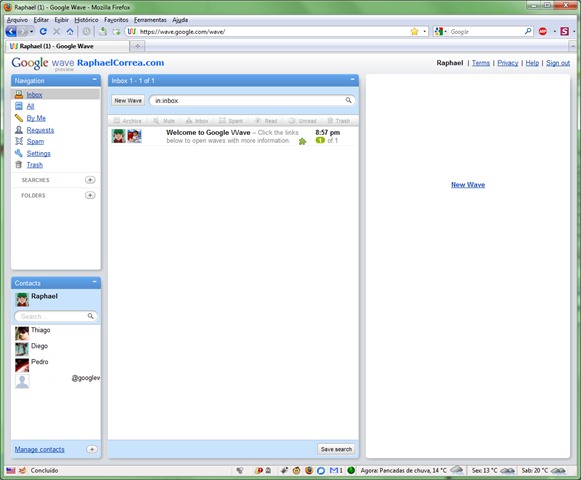
Task: Open the Exibir menu
Action: point(62,20)
